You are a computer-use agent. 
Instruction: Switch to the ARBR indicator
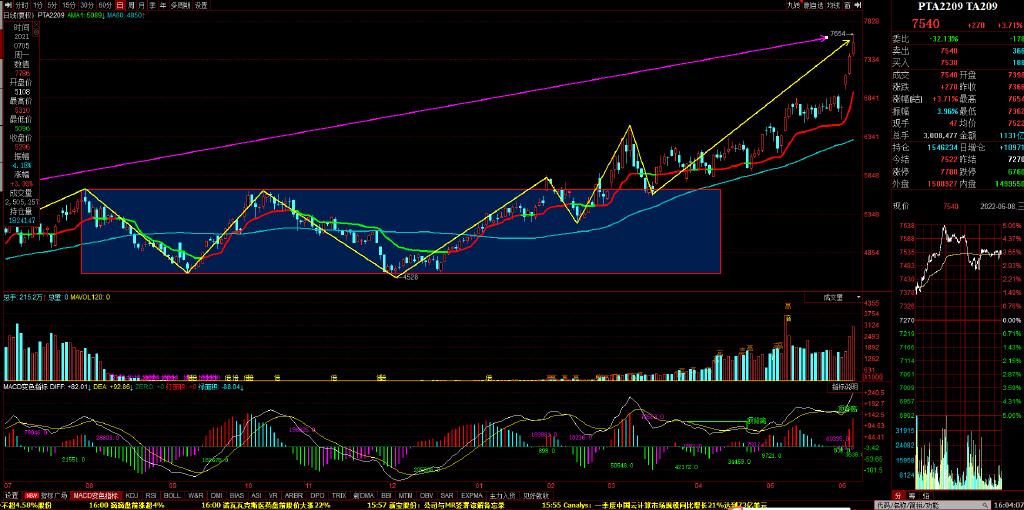[294, 496]
